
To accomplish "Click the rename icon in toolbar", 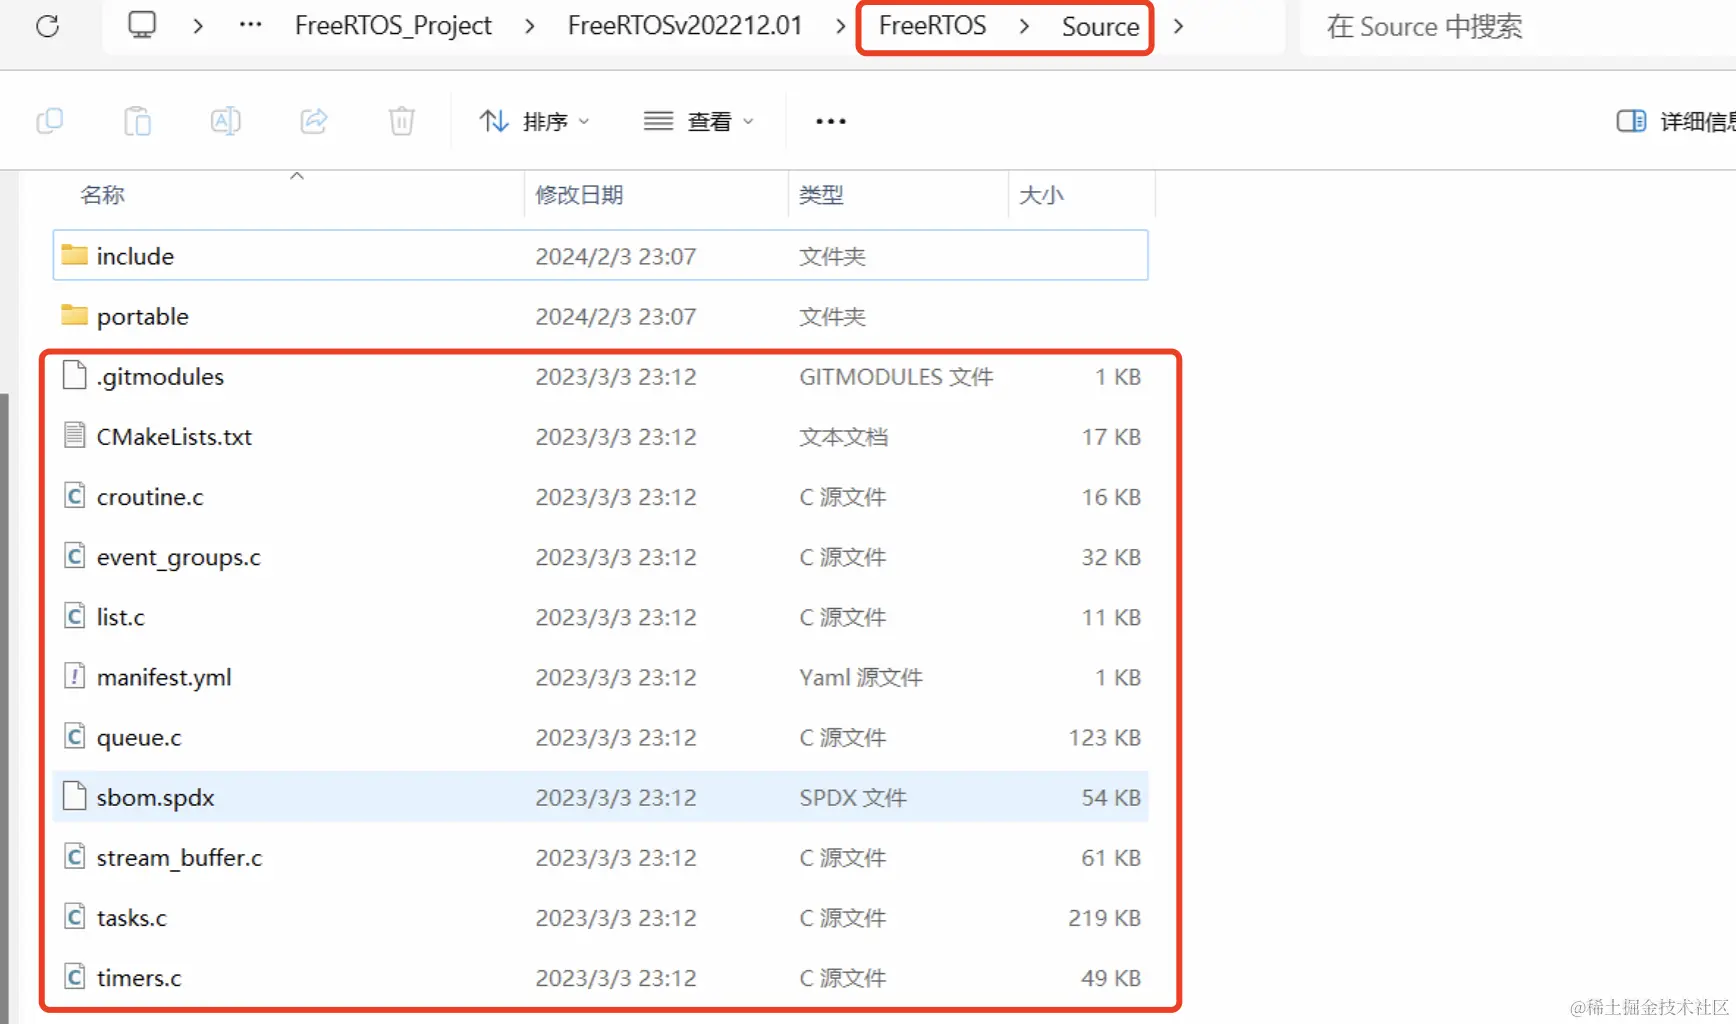I will click(226, 121).
